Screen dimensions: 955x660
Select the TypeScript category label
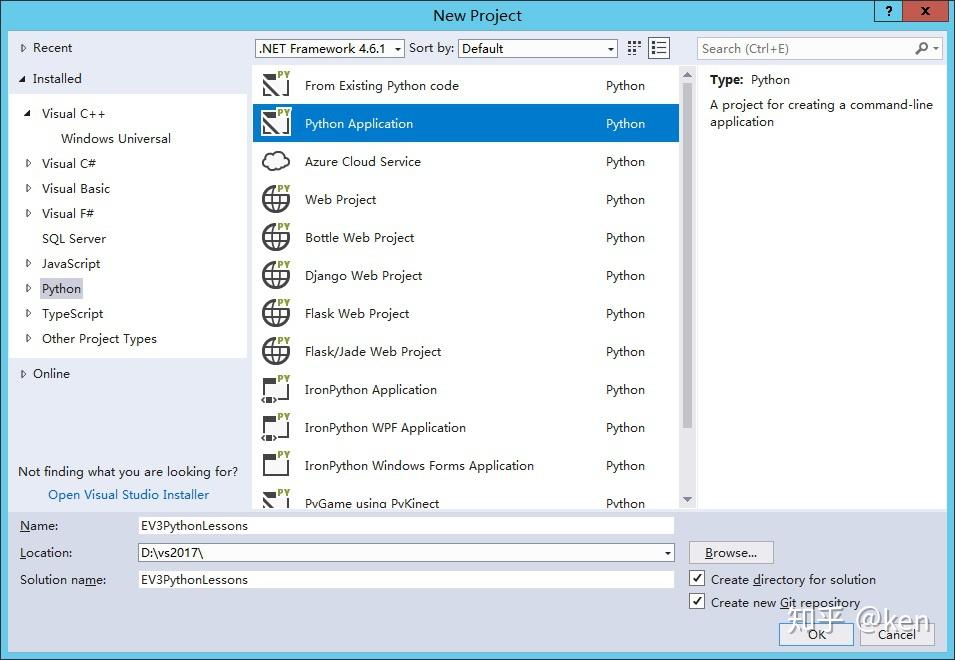click(72, 314)
